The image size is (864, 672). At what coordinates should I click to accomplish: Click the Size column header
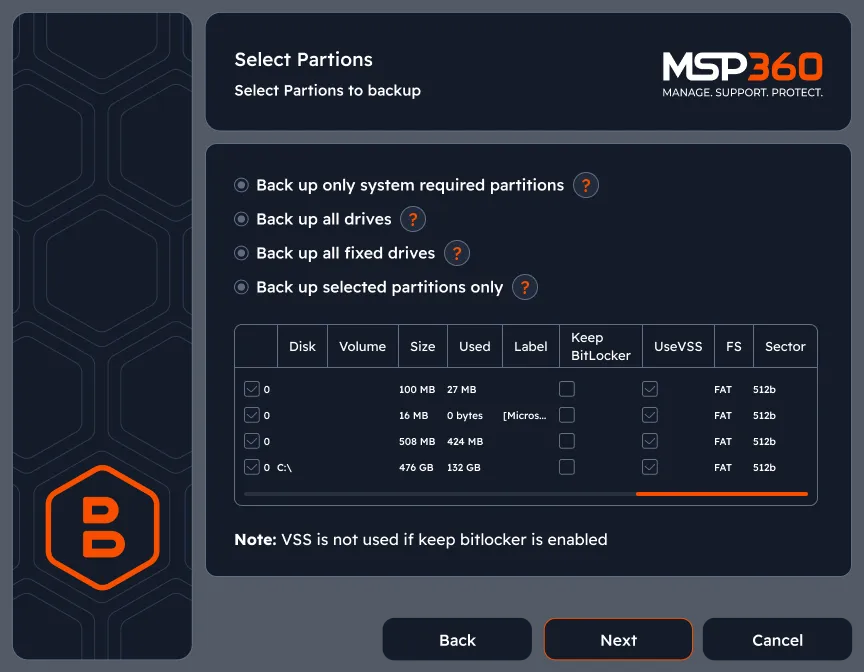coord(423,346)
